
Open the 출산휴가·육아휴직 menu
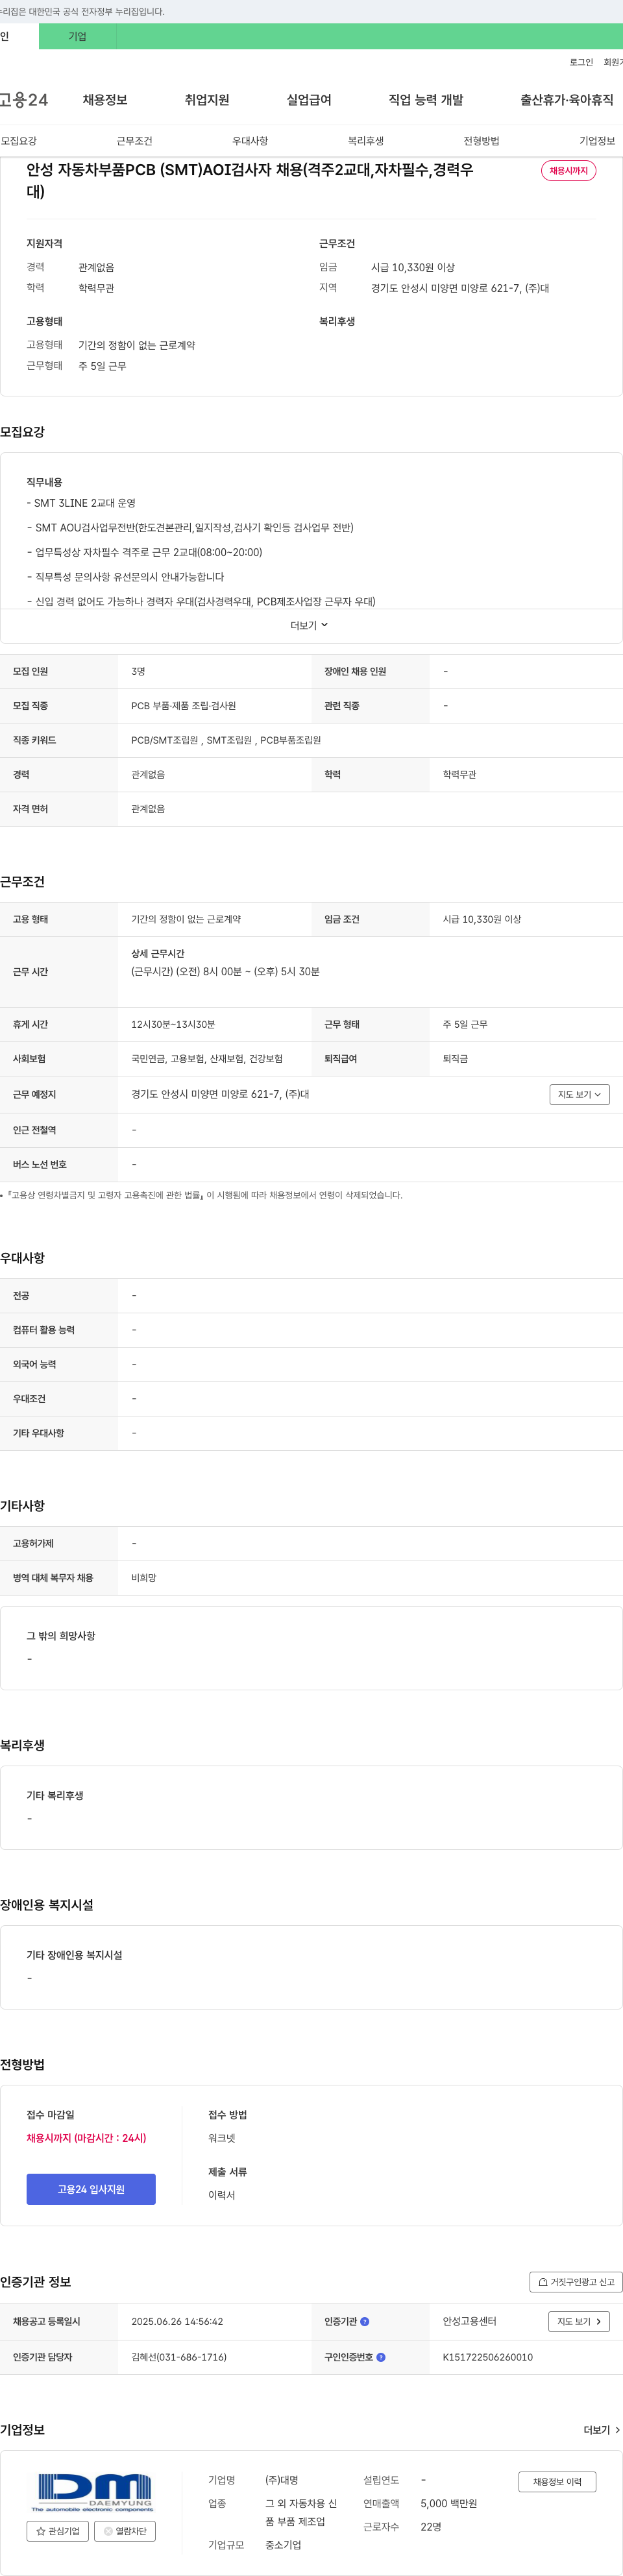coord(567,100)
